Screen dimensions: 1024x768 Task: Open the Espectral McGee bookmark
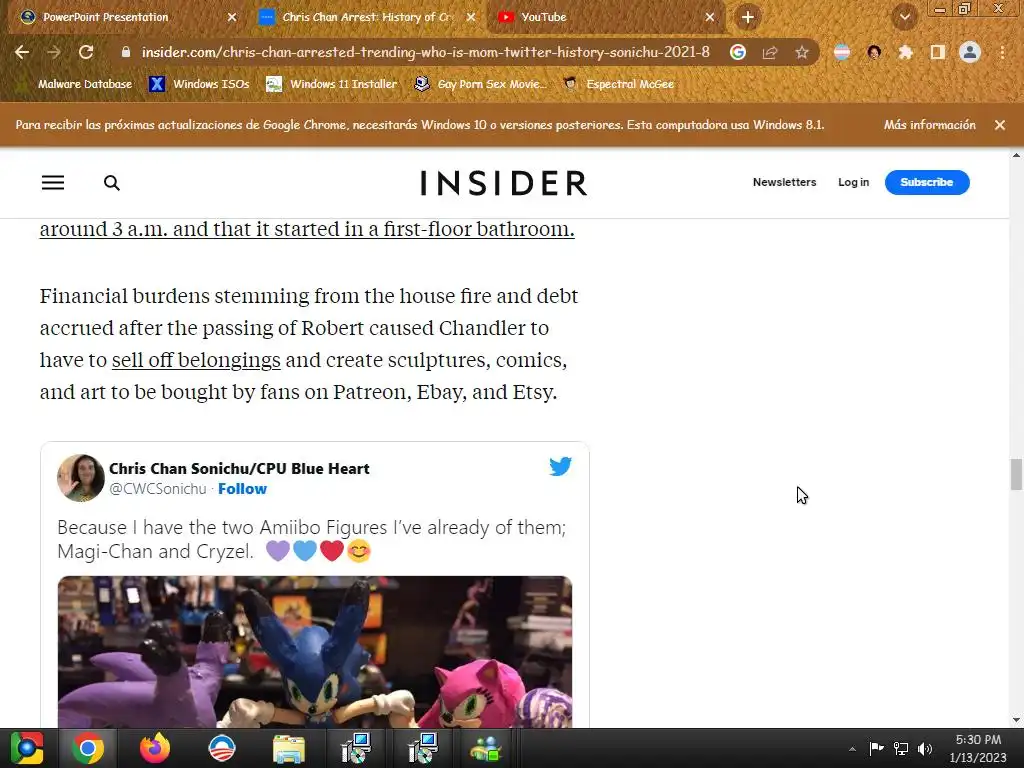618,84
